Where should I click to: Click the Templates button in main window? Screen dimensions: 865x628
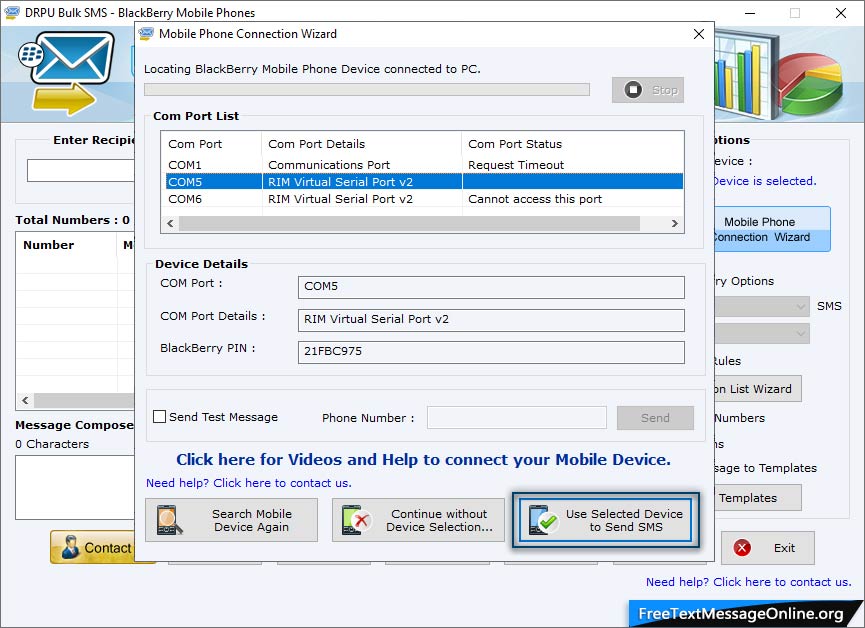pos(757,498)
